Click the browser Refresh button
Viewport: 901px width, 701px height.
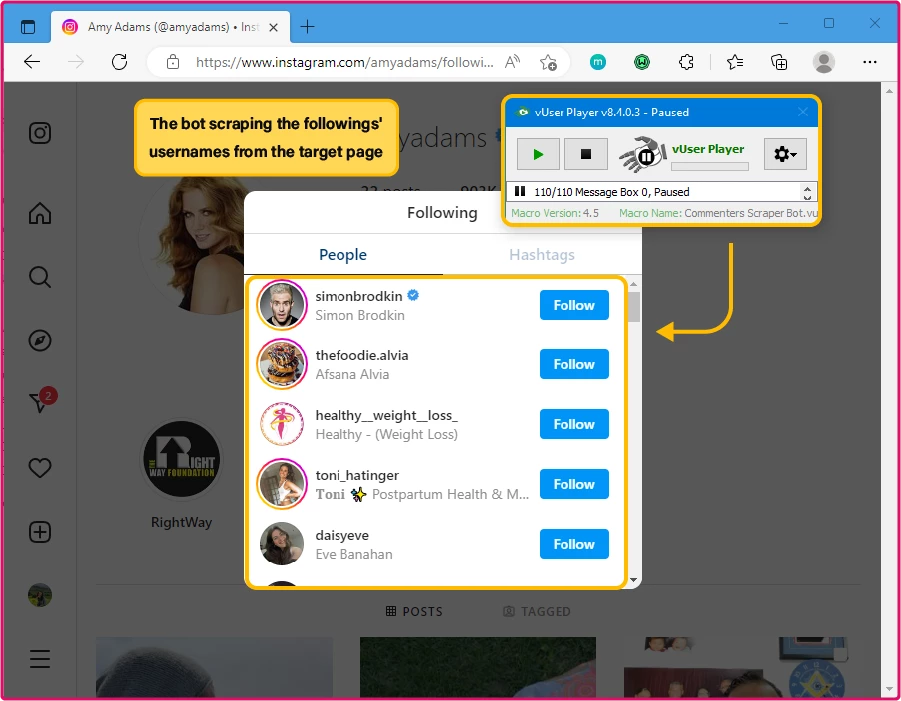120,61
